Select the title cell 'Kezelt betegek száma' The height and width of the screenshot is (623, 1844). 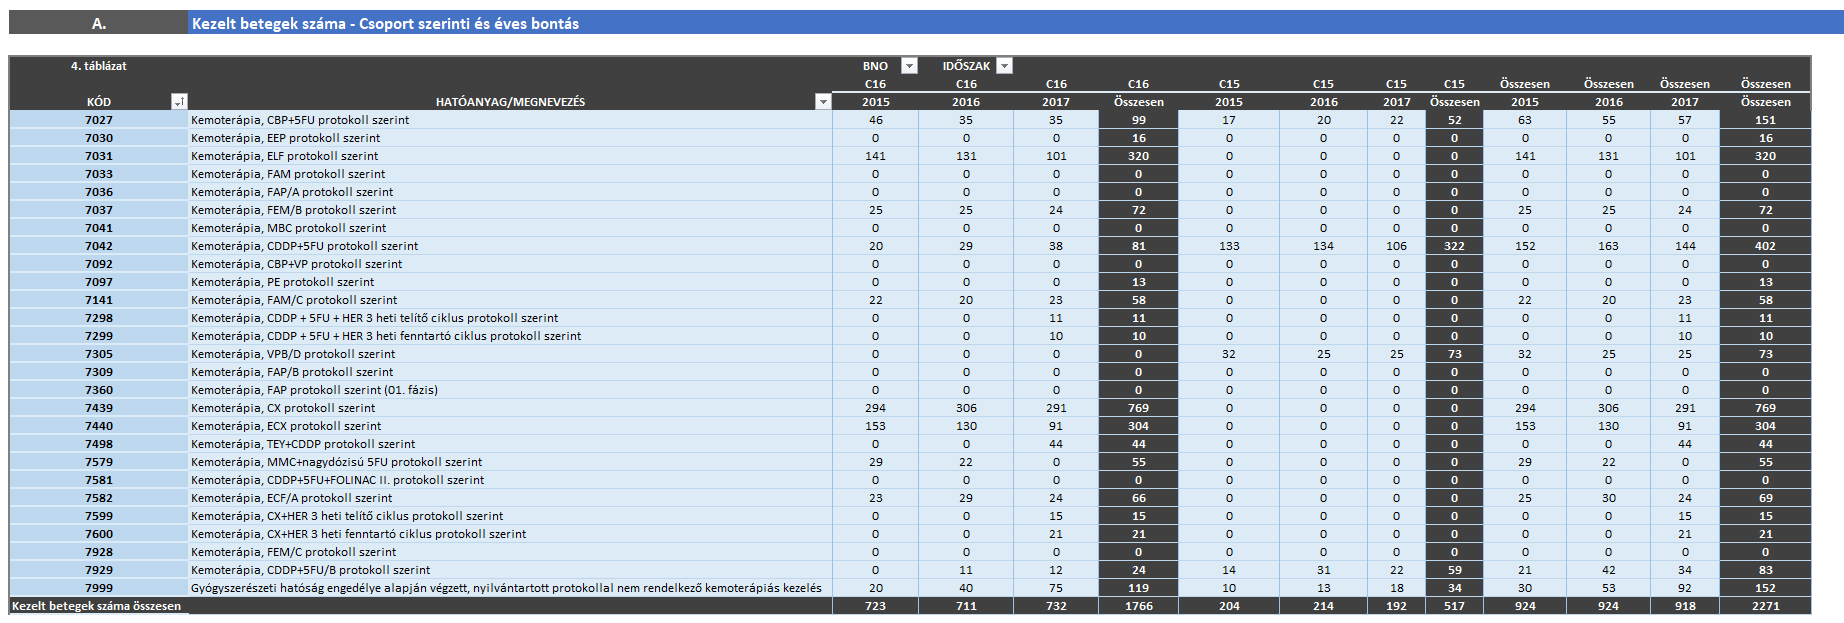385,23
